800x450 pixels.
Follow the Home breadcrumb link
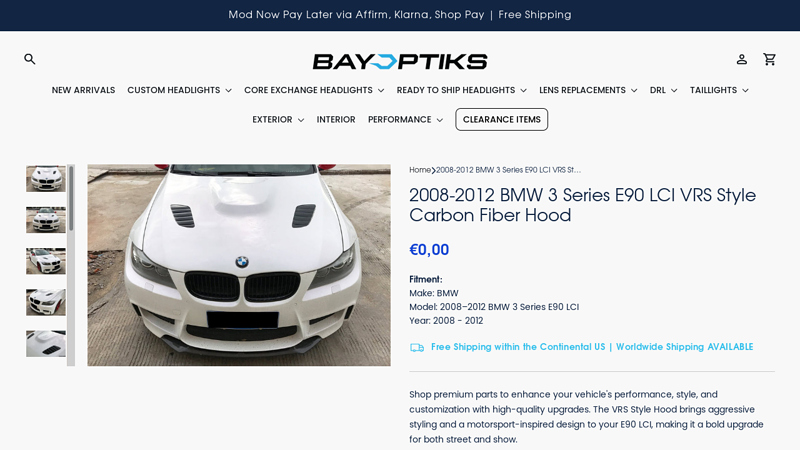[x=420, y=170]
